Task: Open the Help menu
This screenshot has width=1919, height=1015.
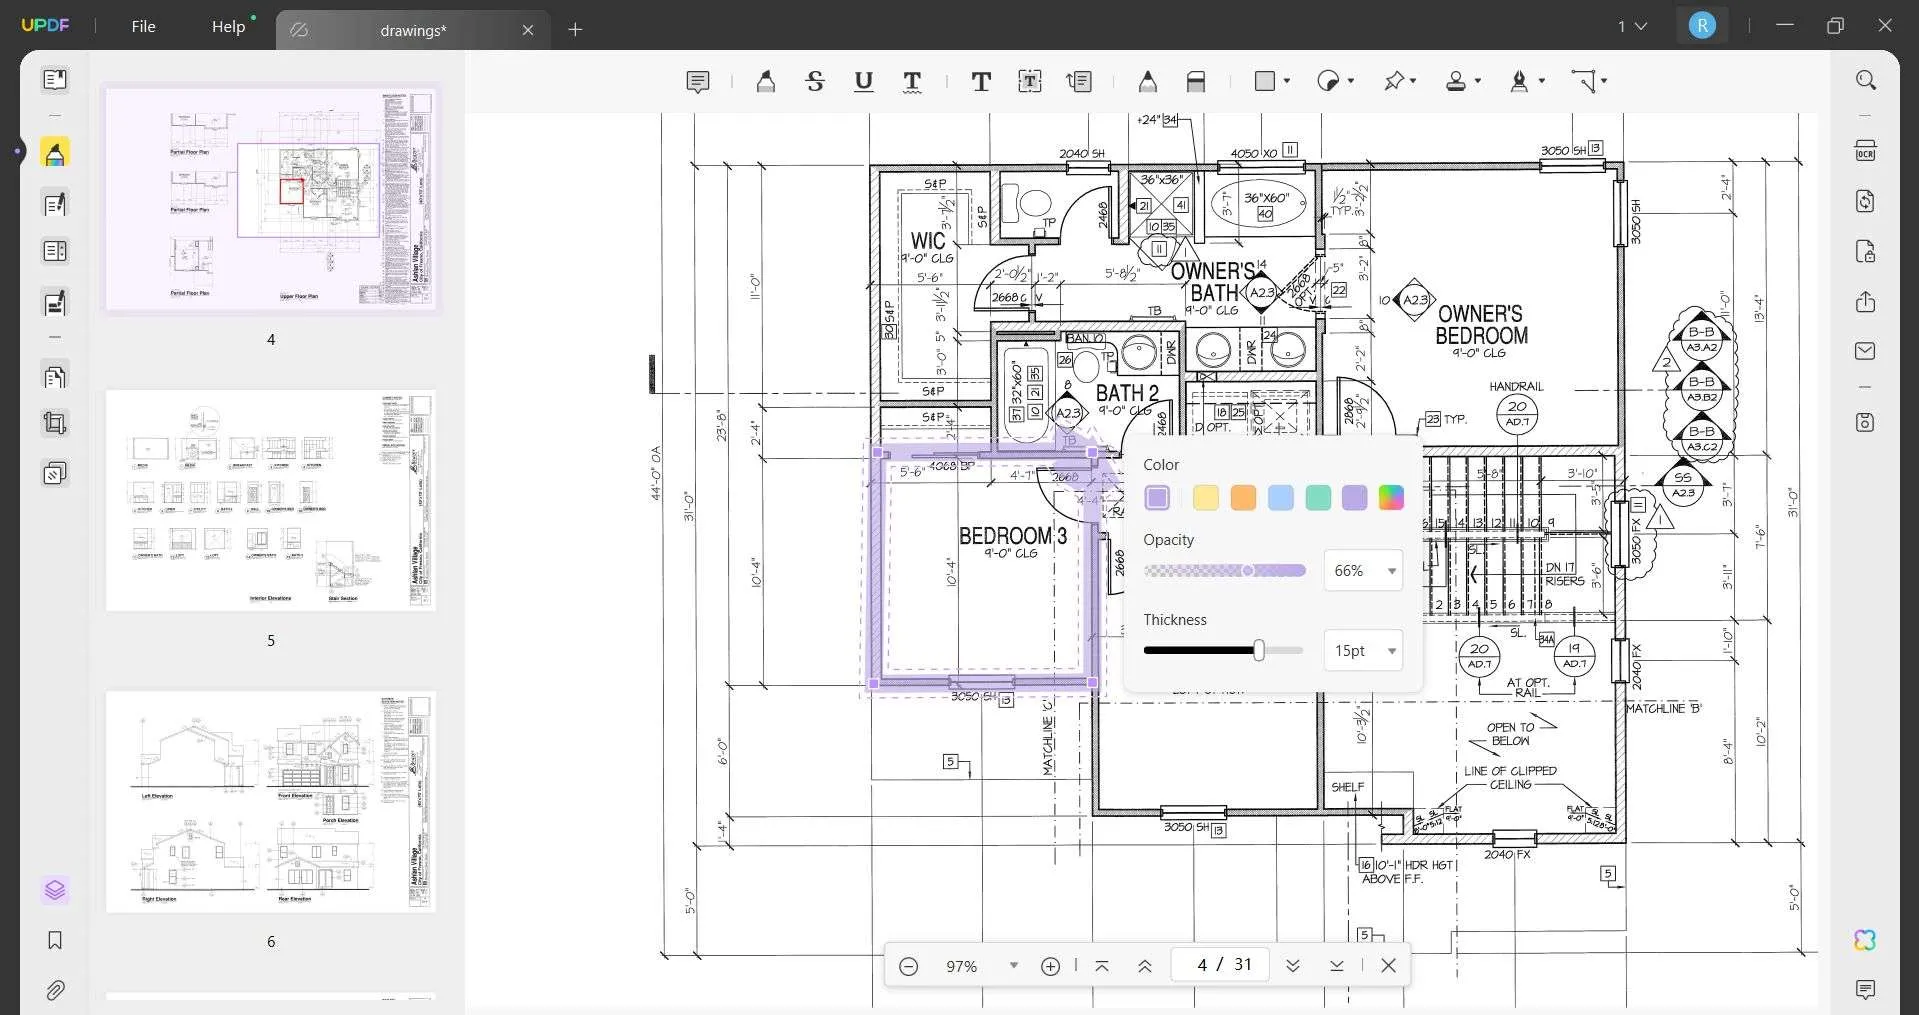Action: (228, 27)
